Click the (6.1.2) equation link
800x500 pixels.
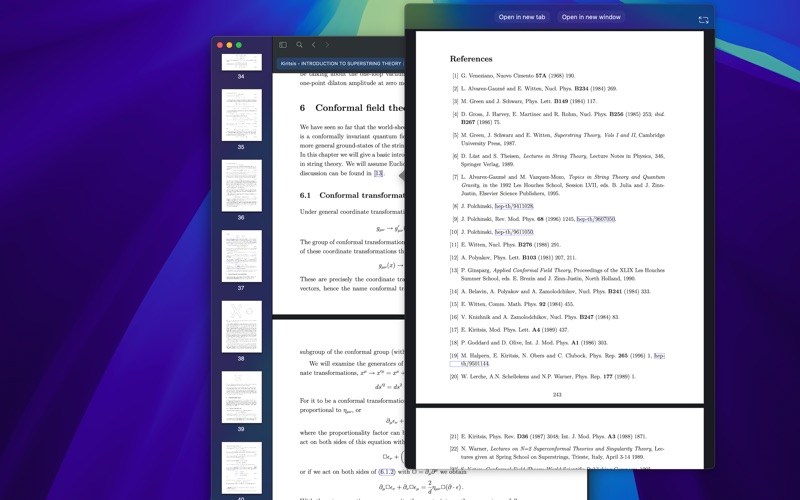click(x=387, y=472)
